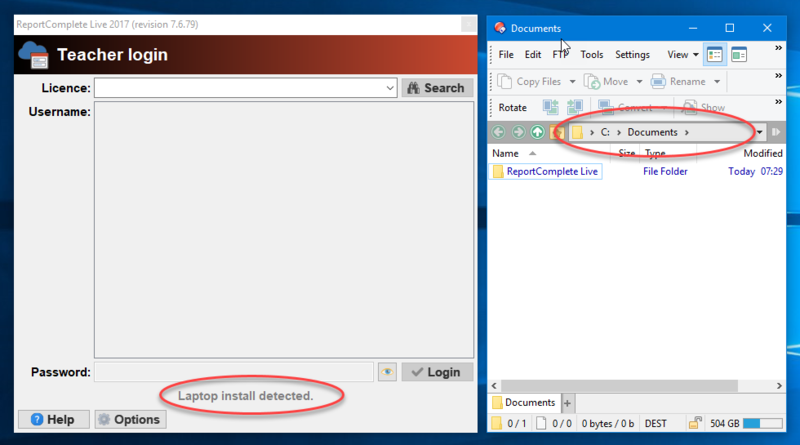
Task: Click inside the Licence text field
Action: click(x=239, y=88)
